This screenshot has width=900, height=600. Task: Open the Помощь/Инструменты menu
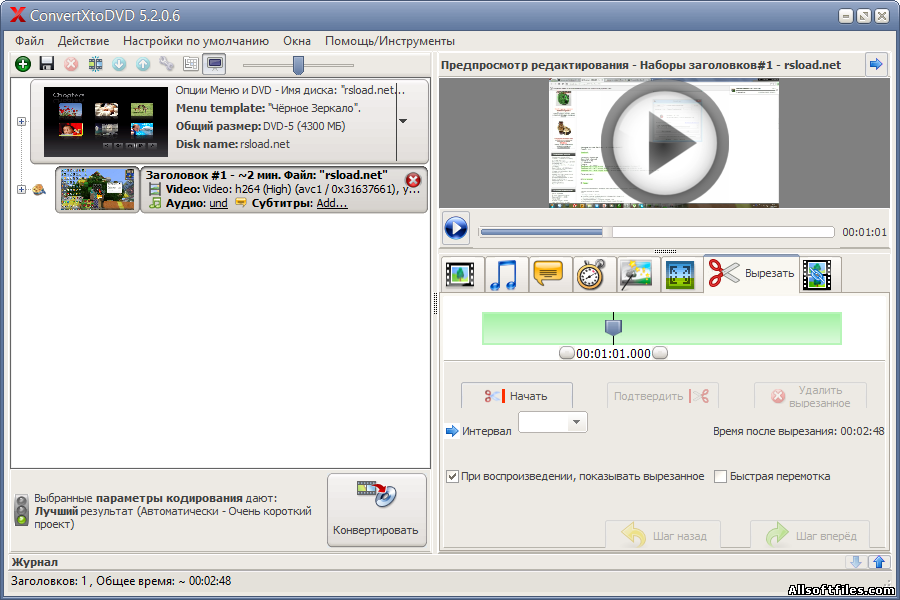click(390, 41)
